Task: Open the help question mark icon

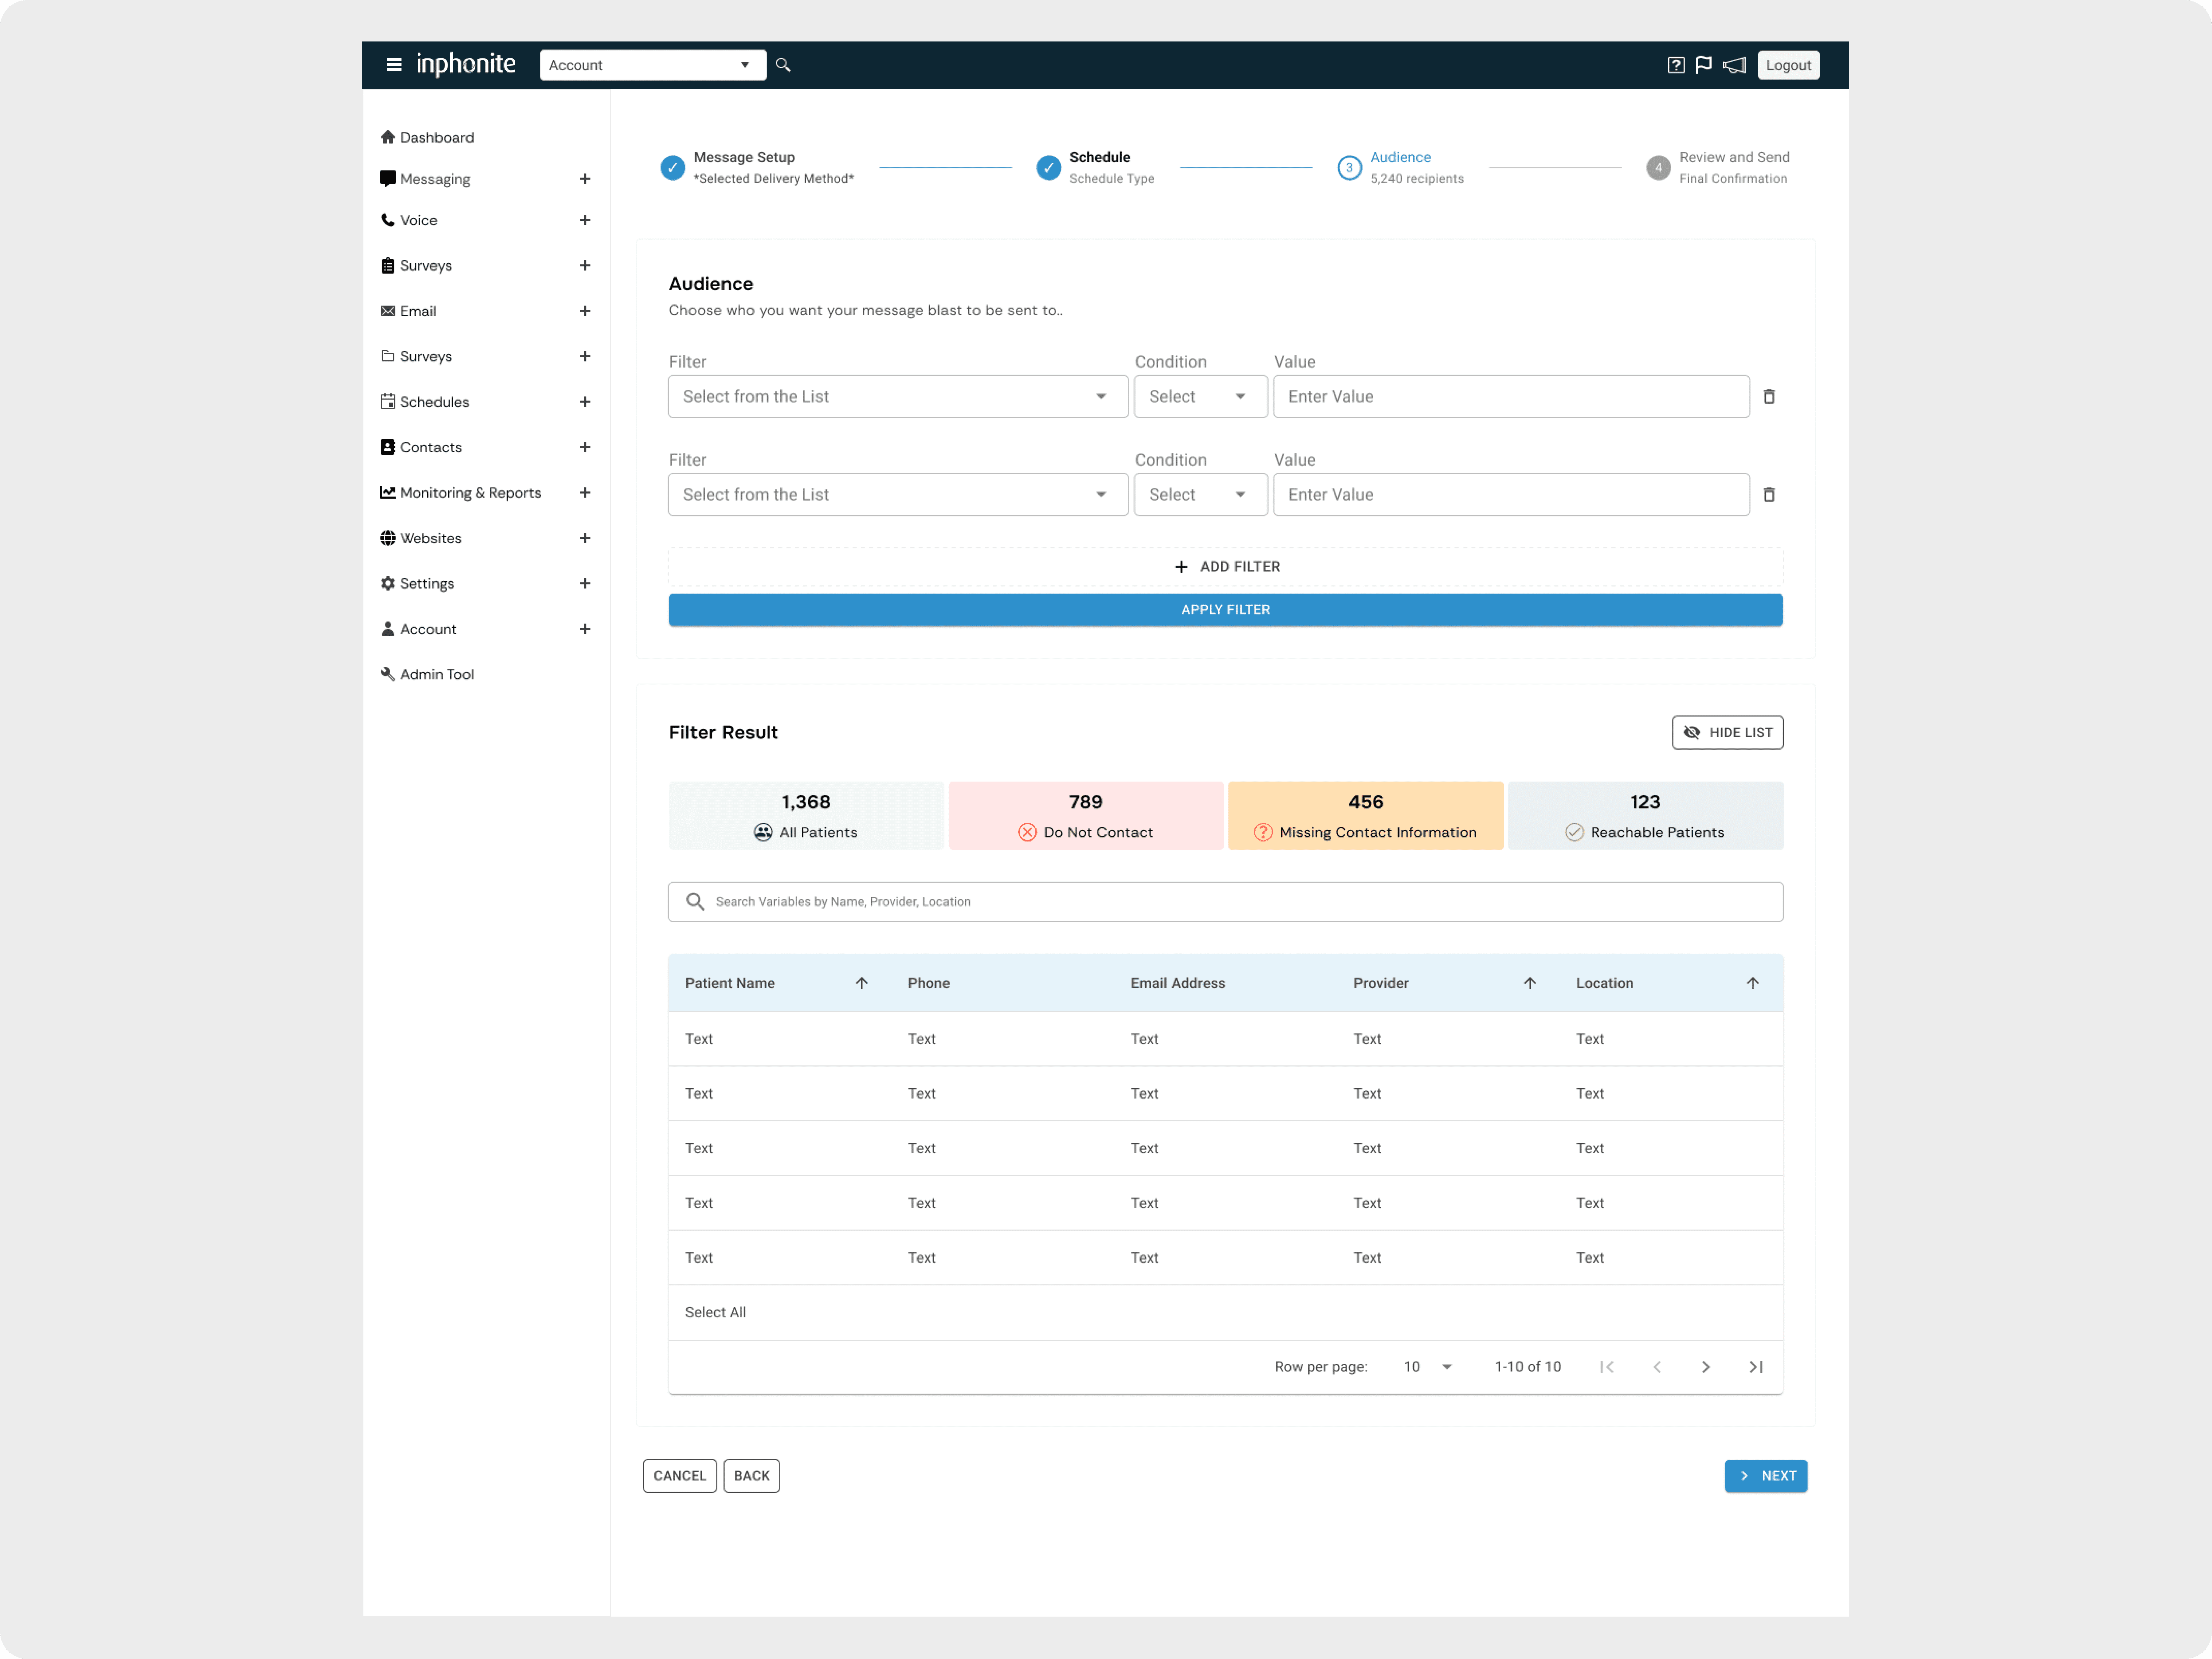Action: 1676,65
